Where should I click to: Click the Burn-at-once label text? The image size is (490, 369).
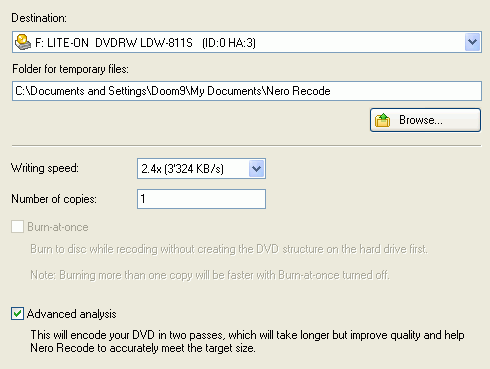point(58,227)
